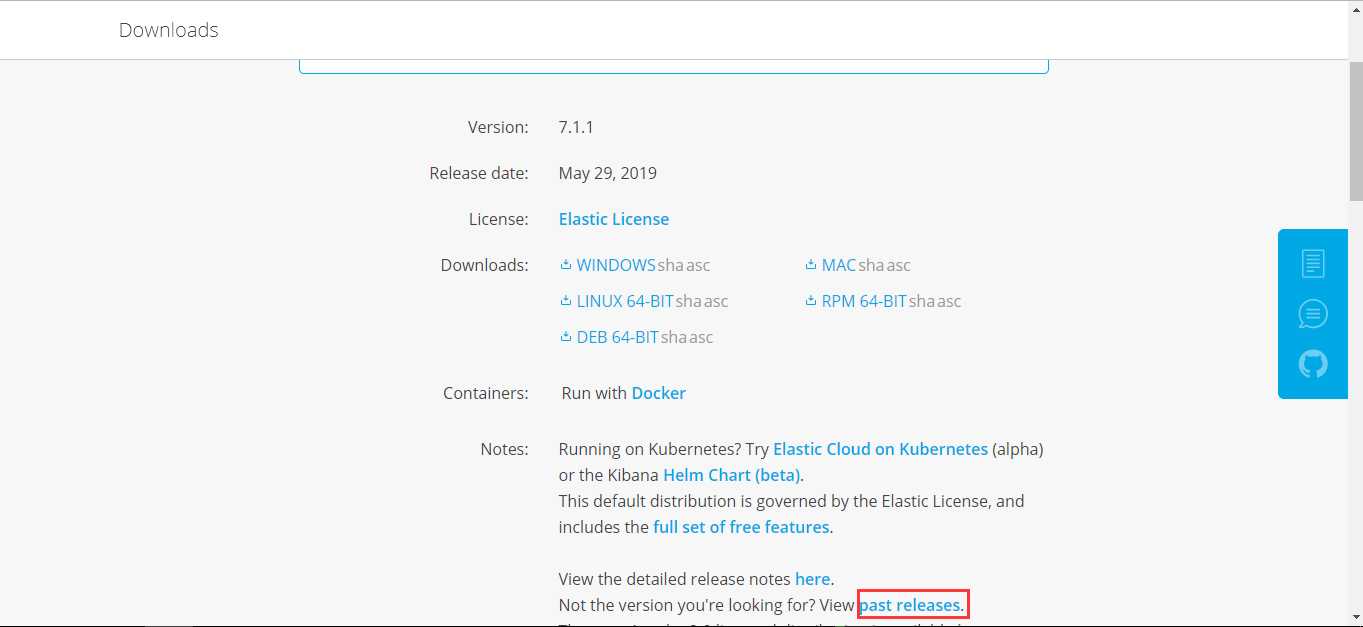Click the download icon beside WINDOWS

tap(566, 265)
